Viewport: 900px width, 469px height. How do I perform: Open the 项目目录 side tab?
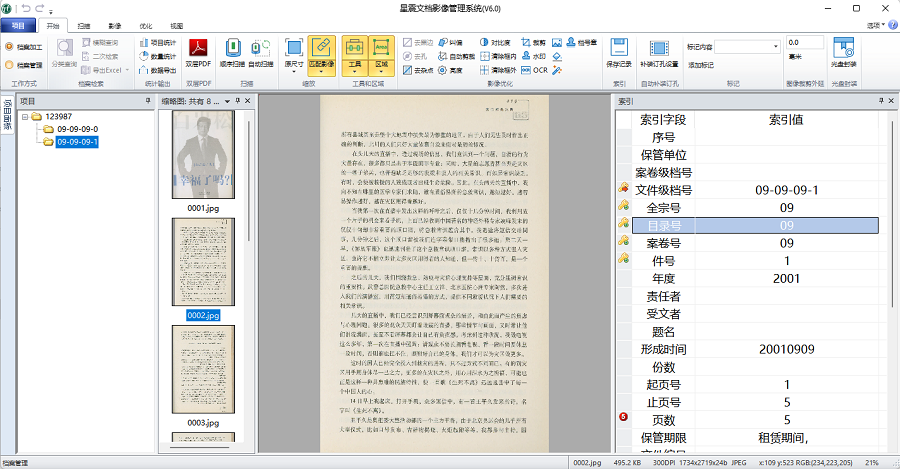tap(7, 114)
